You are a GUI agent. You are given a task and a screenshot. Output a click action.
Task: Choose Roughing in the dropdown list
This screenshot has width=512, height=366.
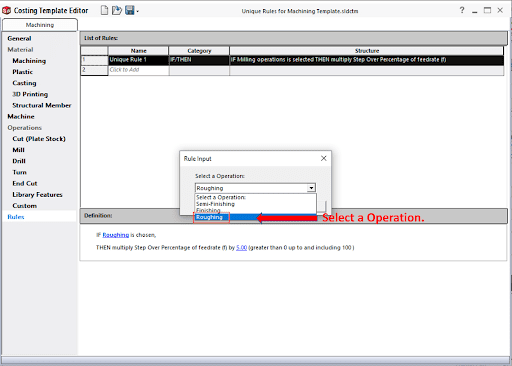click(209, 217)
